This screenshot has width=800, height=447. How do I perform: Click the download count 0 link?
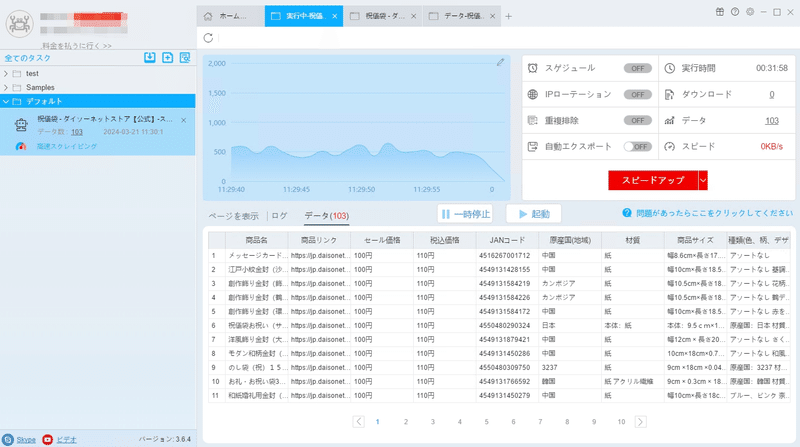tap(771, 94)
